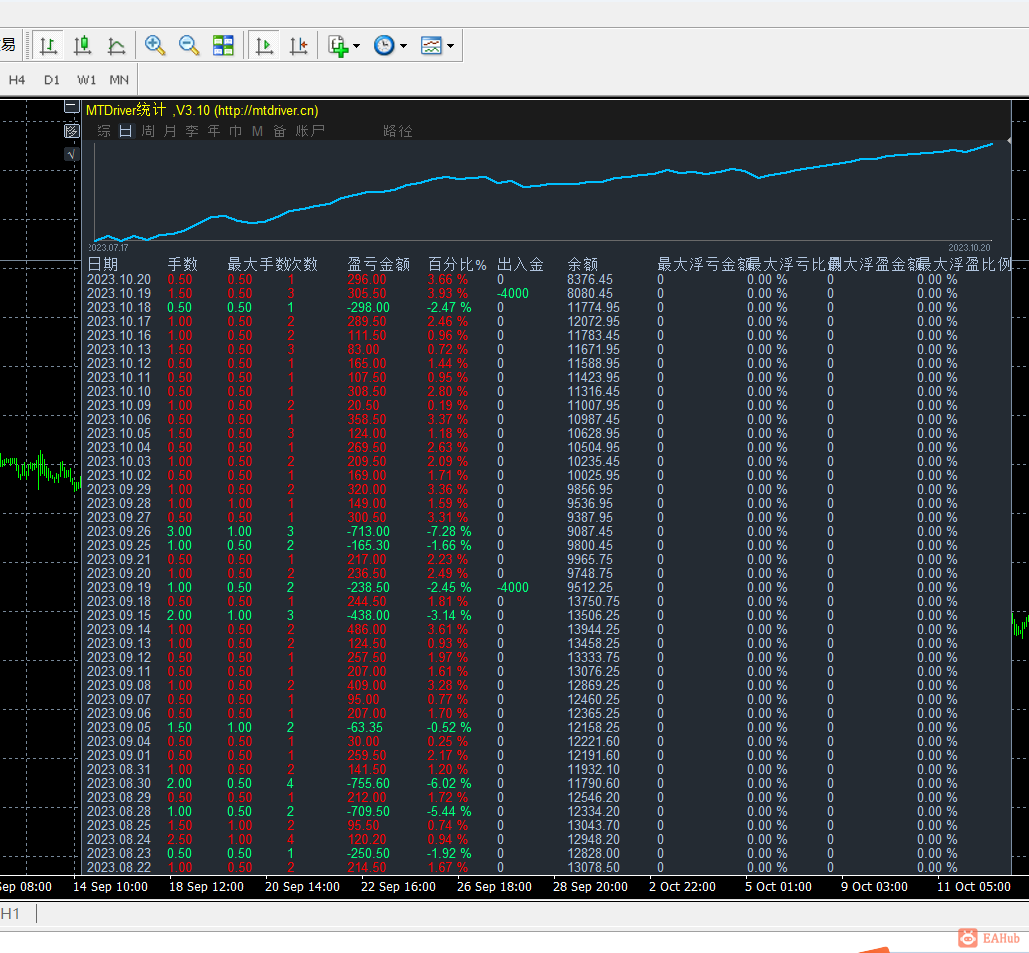Select the W1 timeframe

point(87,80)
